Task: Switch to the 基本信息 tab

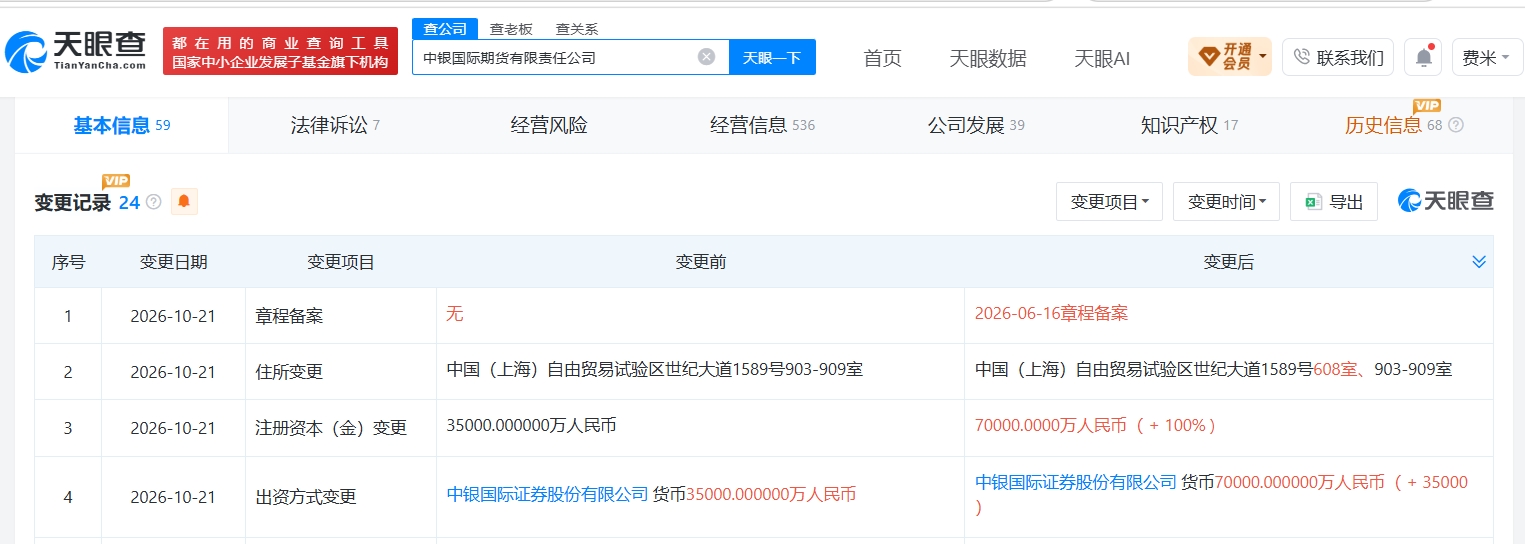Action: click(x=121, y=125)
